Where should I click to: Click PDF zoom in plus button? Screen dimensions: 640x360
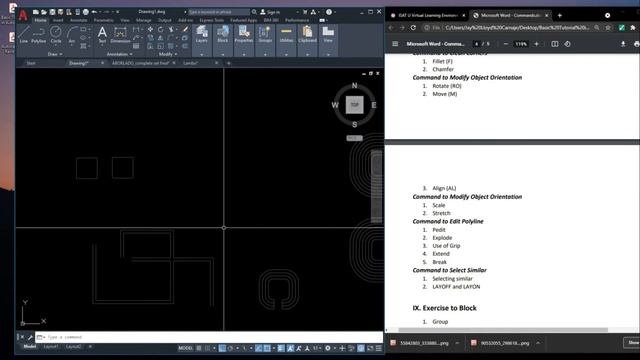536,44
